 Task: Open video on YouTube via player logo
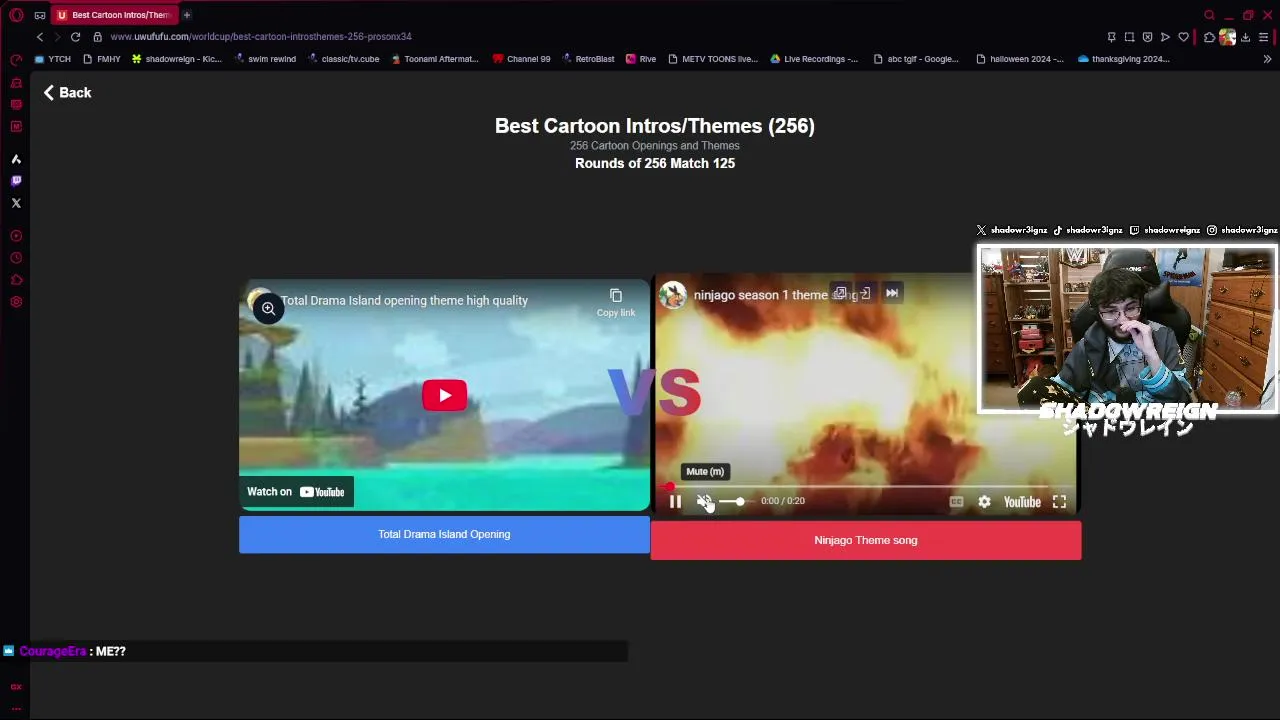[1022, 502]
